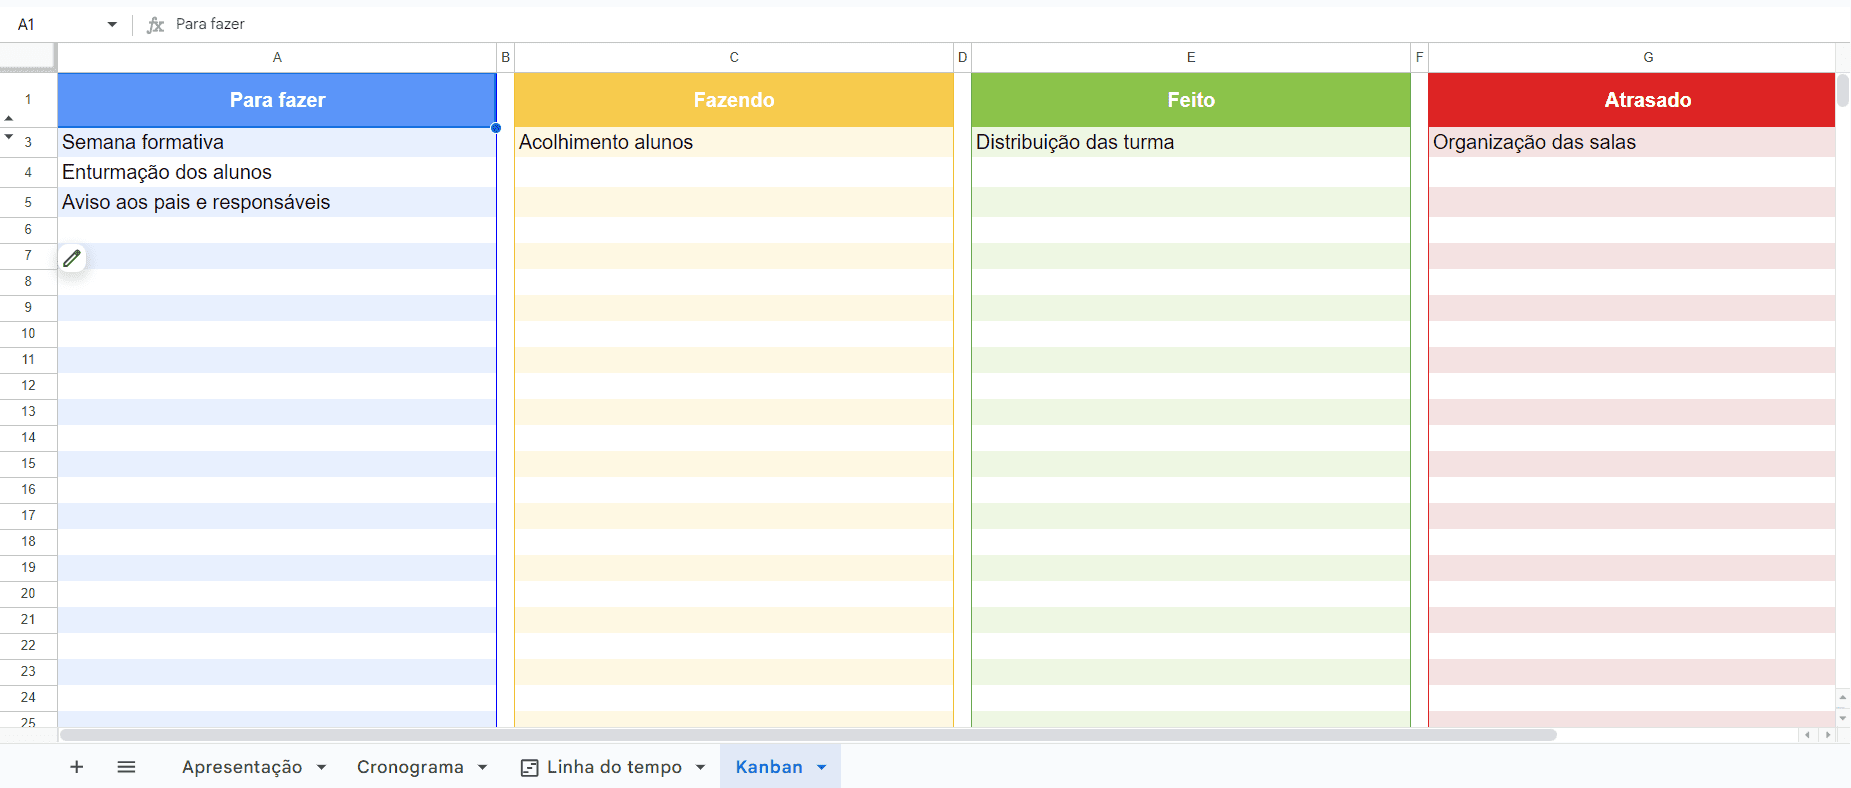Open the Apresentação tab dropdown arrow
The height and width of the screenshot is (788, 1851).
click(x=321, y=767)
